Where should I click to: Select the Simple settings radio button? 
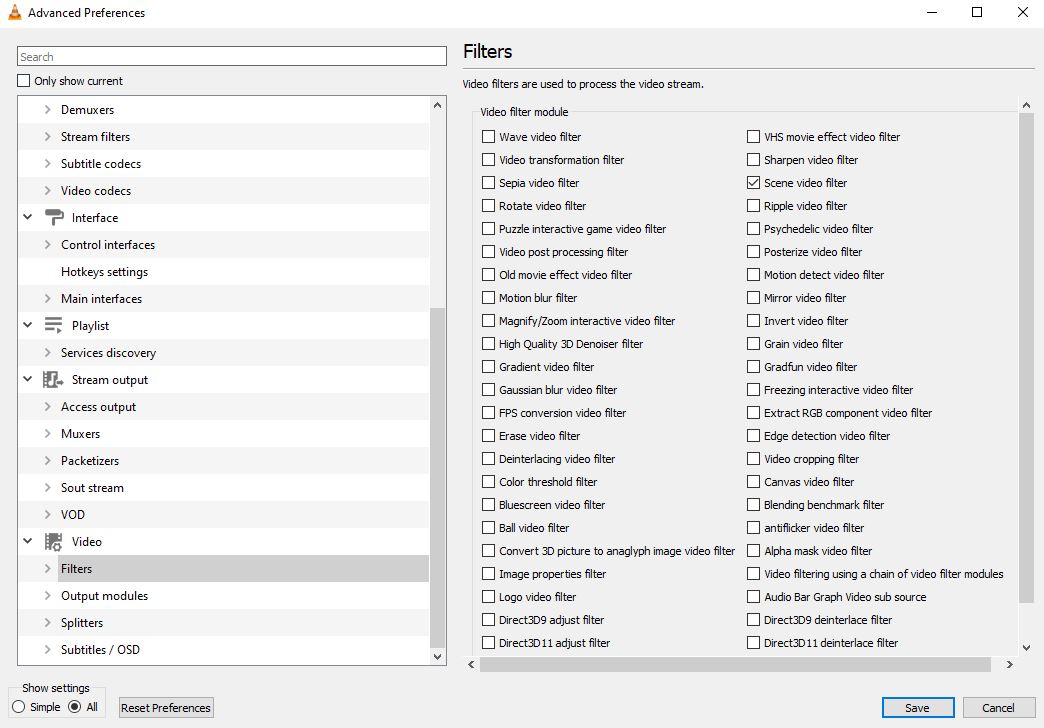pos(19,707)
